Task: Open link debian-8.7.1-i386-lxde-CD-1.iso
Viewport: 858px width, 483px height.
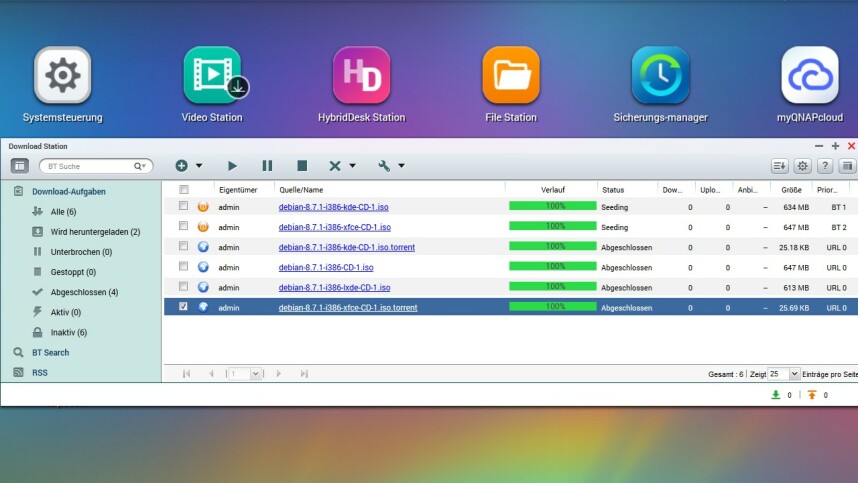Action: click(334, 288)
